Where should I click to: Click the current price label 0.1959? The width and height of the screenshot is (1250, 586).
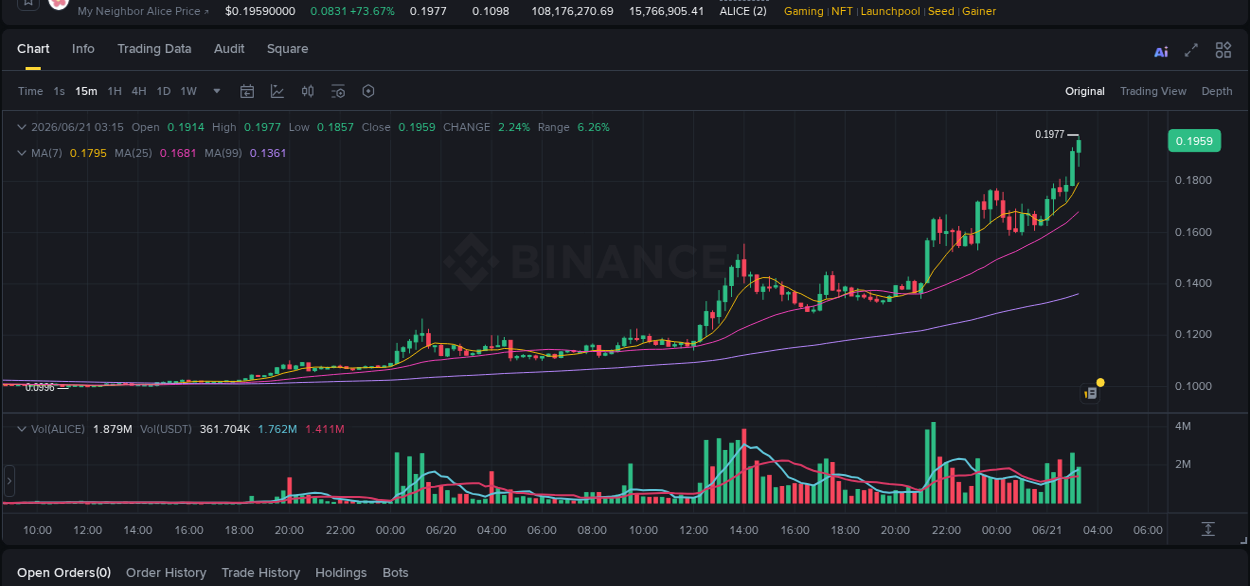coord(1194,141)
